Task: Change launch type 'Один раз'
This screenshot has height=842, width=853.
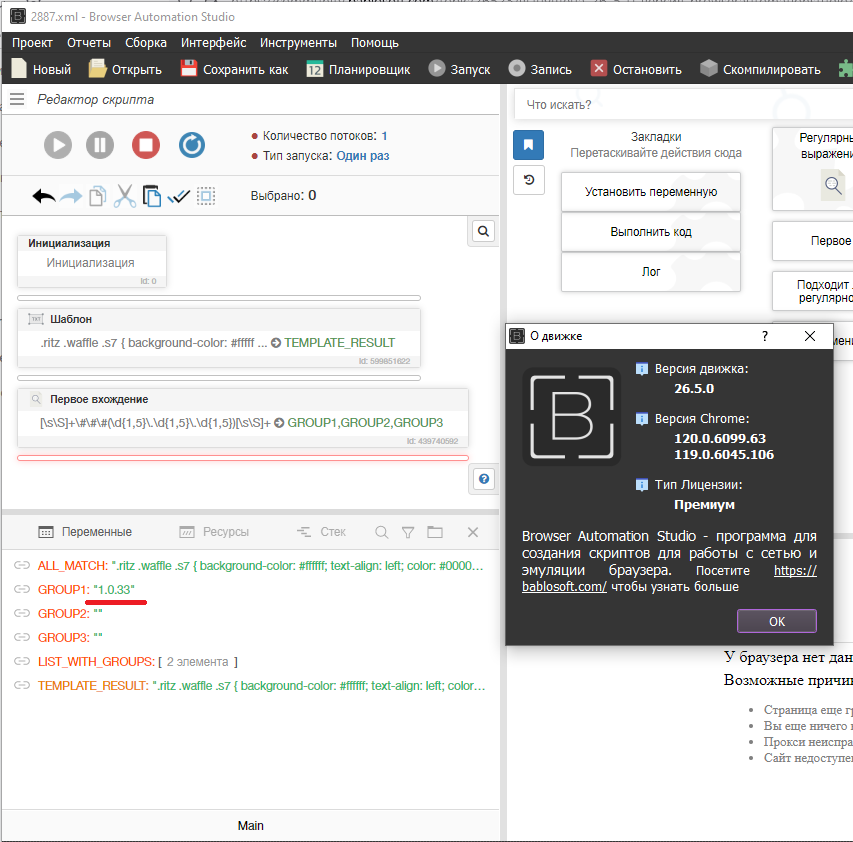Action: pyautogui.click(x=362, y=156)
